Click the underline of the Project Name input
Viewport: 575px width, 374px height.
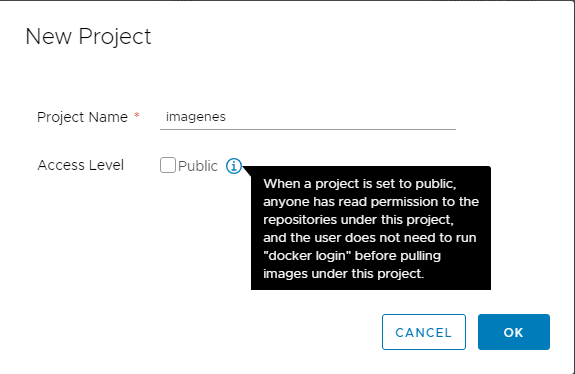308,129
